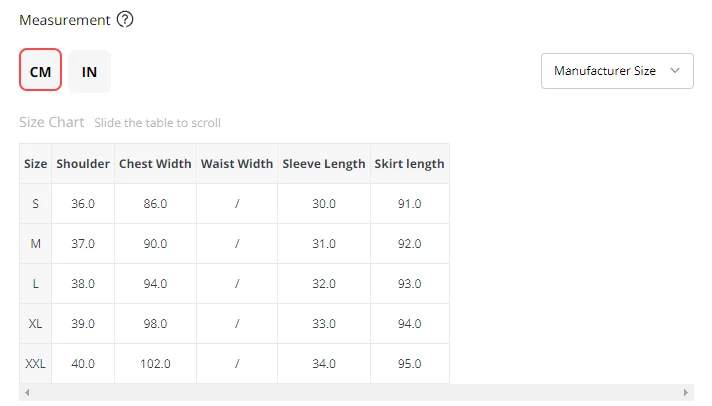Select the XXL size row label
Screen dimensions: 712x406
click(x=35, y=364)
